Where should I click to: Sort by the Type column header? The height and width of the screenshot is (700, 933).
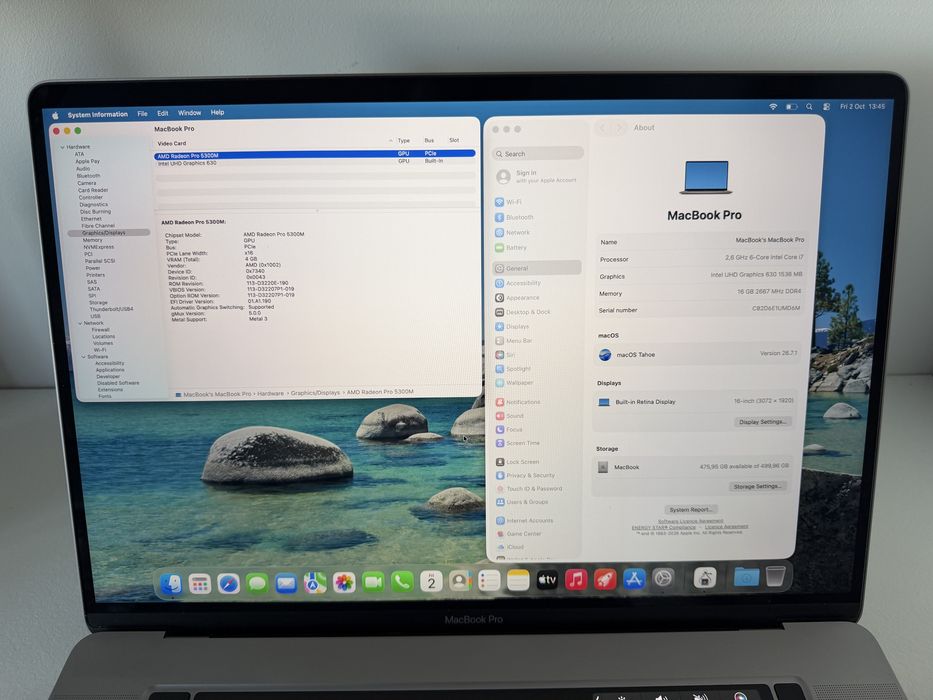[403, 140]
